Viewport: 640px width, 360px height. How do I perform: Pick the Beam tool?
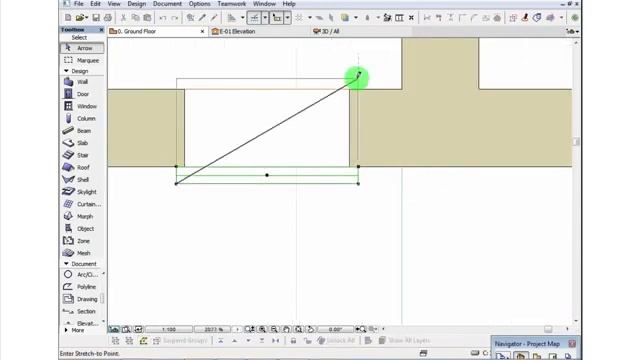coord(82,131)
